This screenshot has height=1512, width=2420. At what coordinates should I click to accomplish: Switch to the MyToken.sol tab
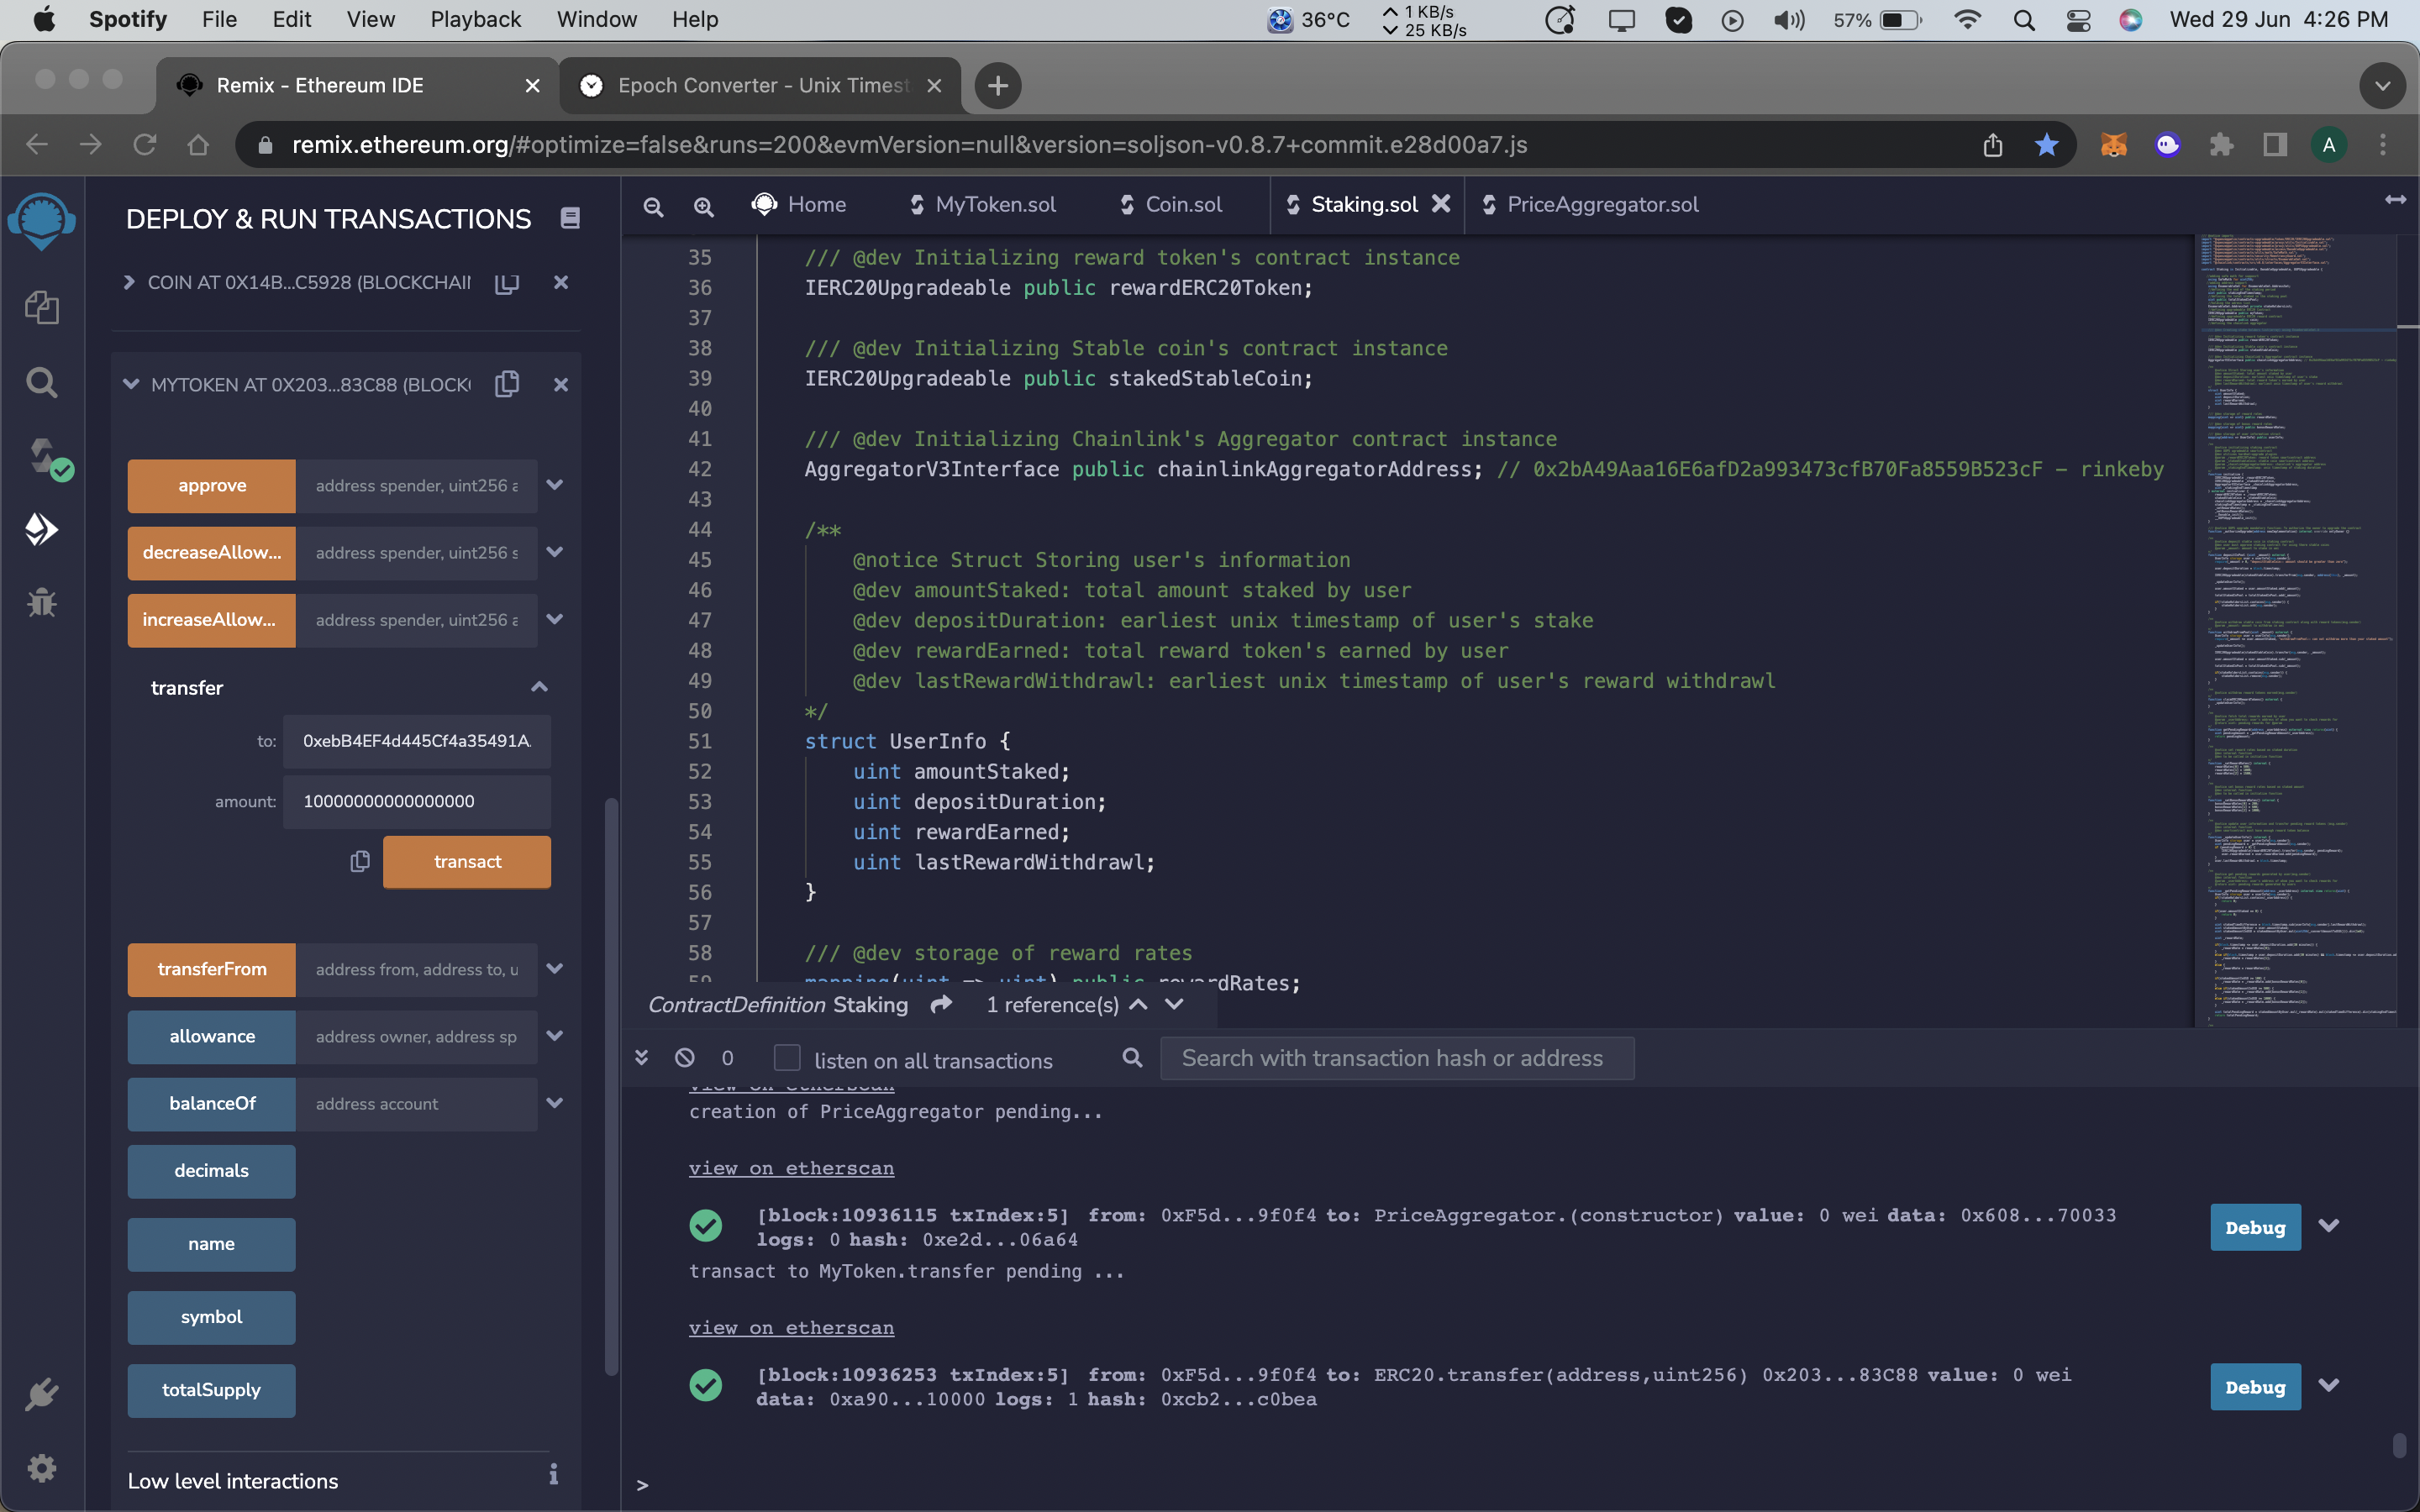[x=983, y=205]
